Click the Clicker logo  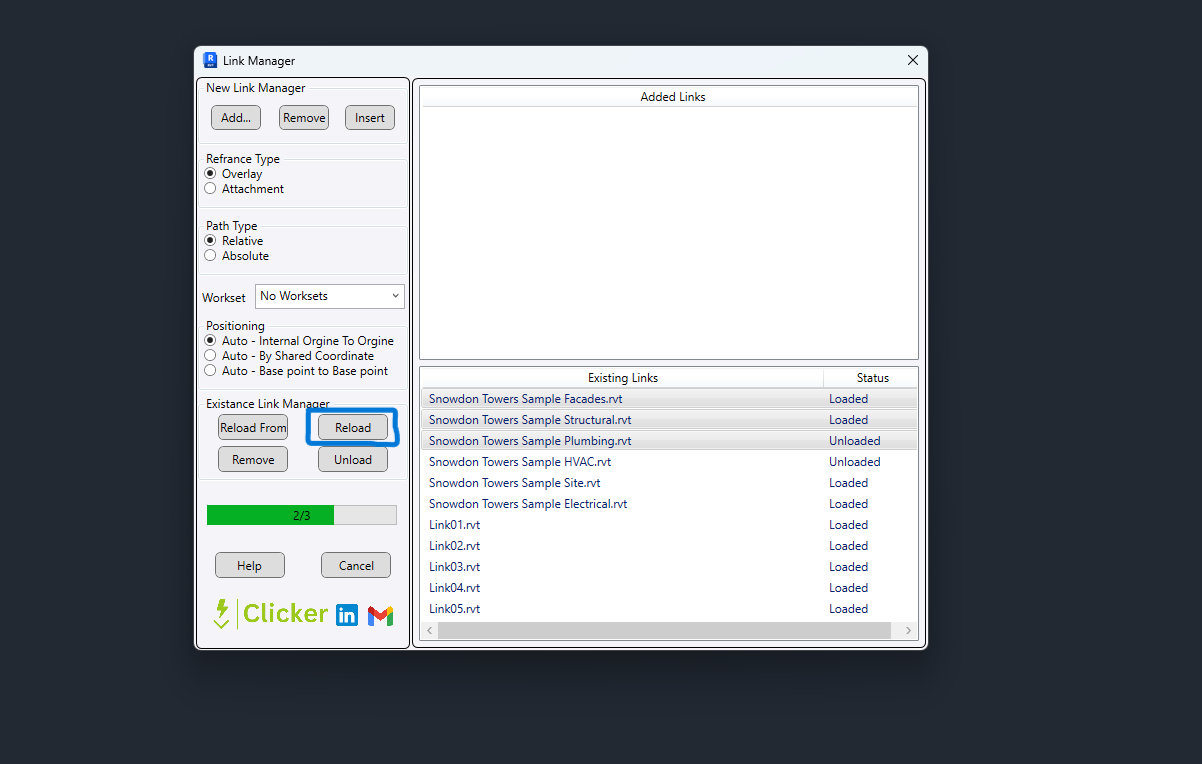(271, 613)
